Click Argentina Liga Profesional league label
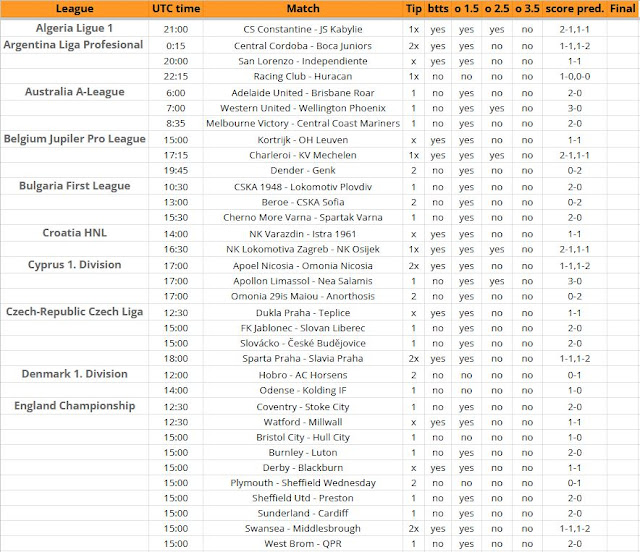Image resolution: width=640 pixels, height=552 pixels. click(73, 45)
